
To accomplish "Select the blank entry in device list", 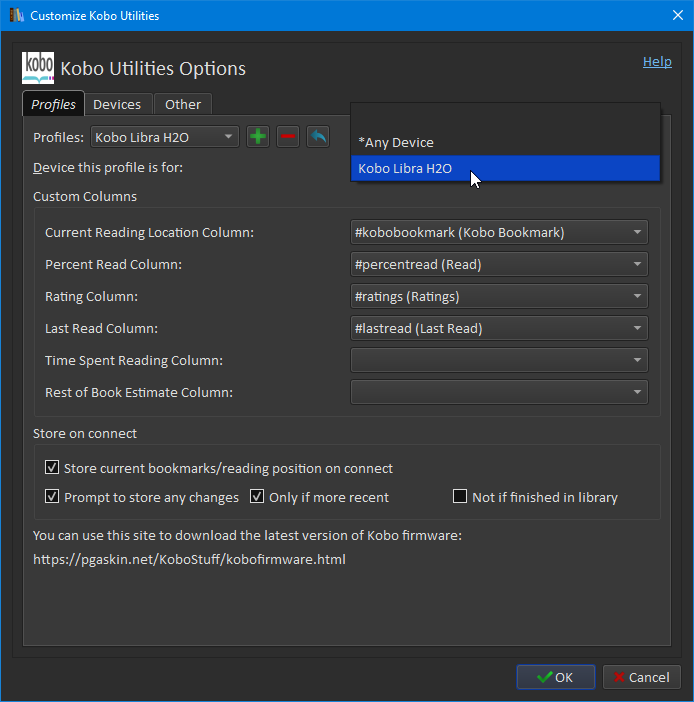I will click(x=506, y=117).
